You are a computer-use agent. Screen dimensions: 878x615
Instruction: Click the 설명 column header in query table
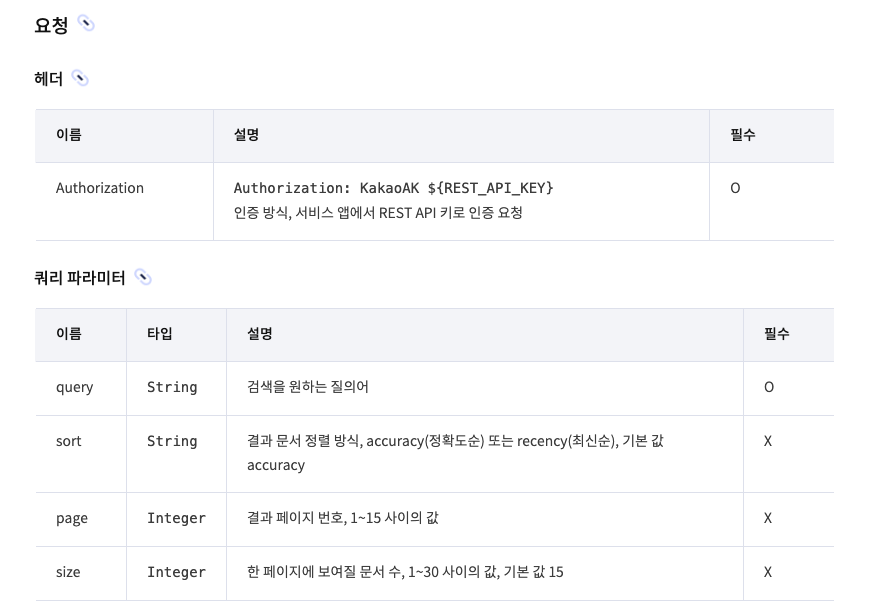[x=260, y=334]
